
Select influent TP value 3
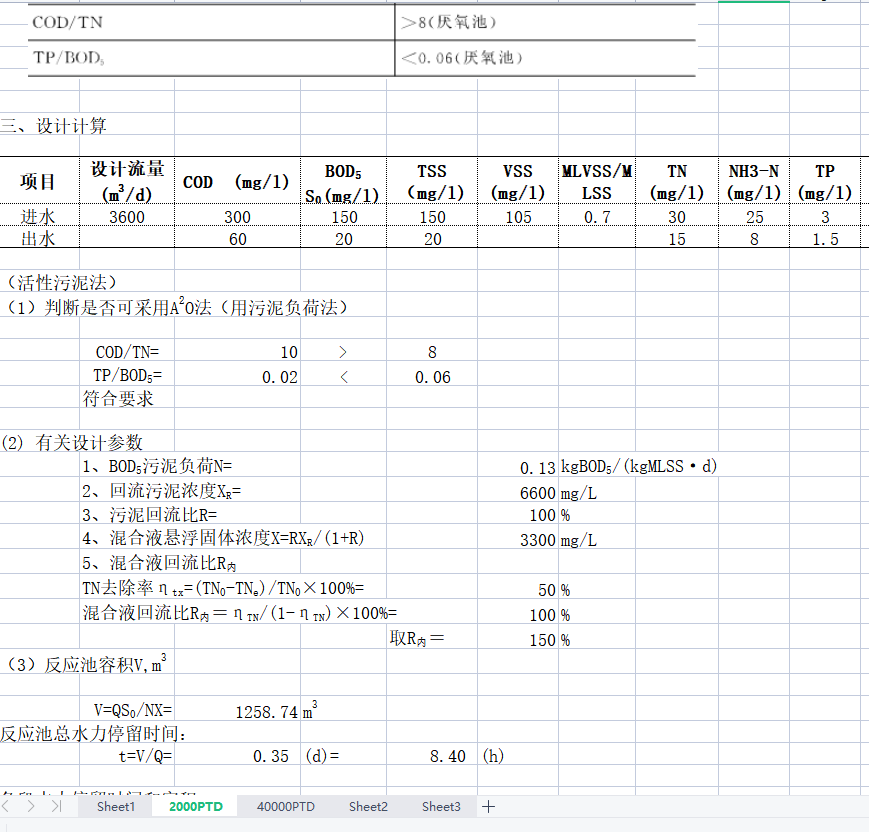(x=825, y=217)
